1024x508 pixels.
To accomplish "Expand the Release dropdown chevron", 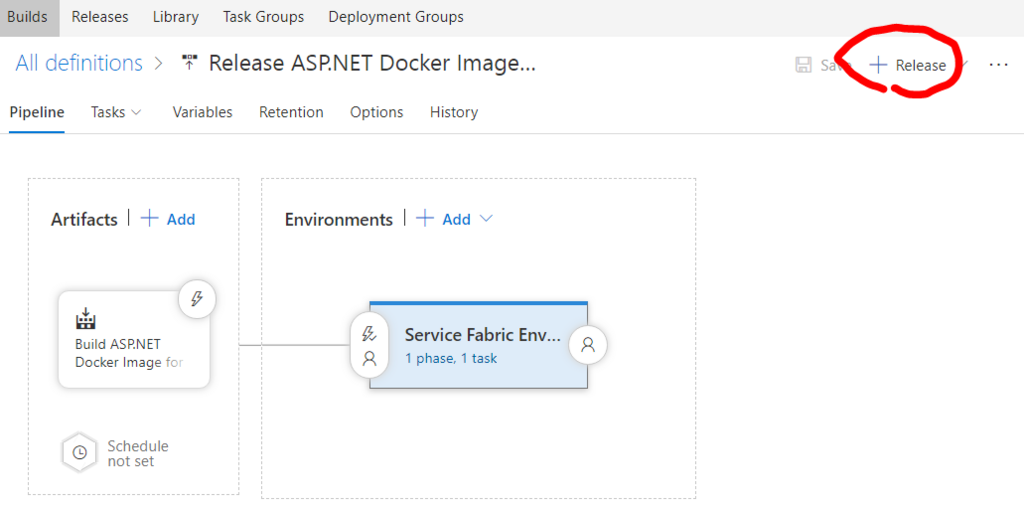I will tap(963, 65).
